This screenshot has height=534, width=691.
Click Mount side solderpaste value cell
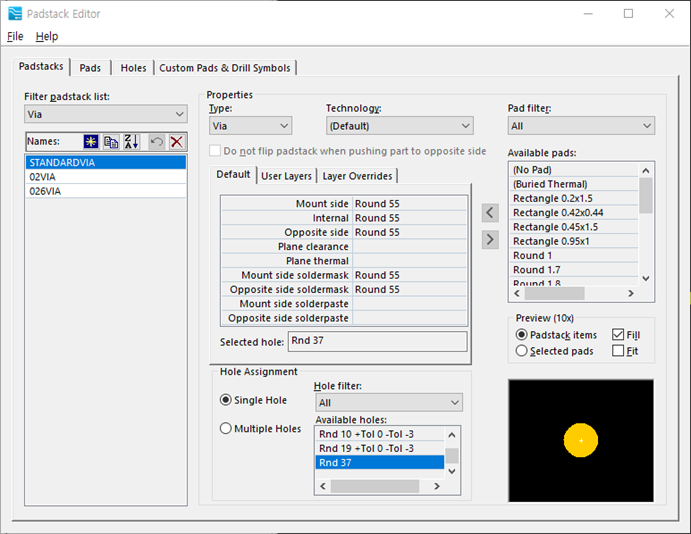409,304
